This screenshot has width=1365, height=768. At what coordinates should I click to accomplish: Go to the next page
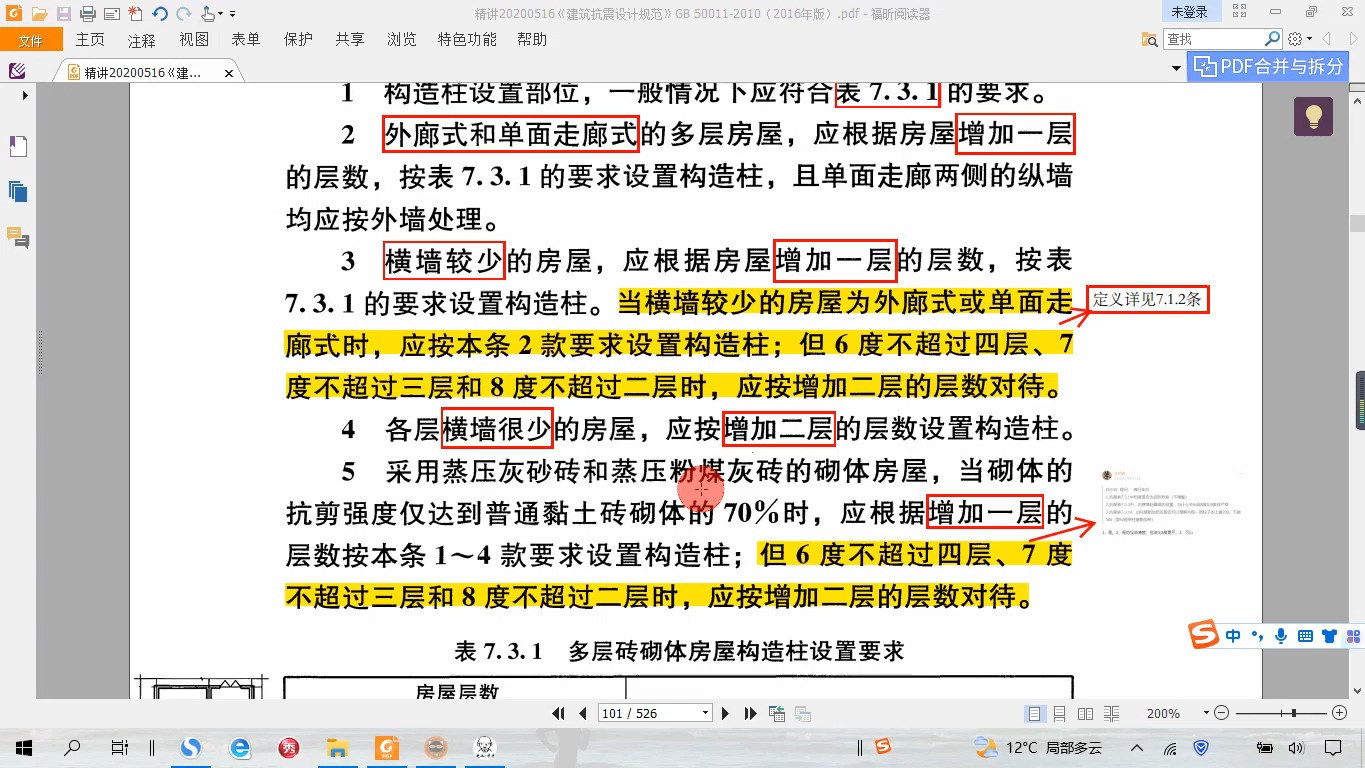coord(726,713)
